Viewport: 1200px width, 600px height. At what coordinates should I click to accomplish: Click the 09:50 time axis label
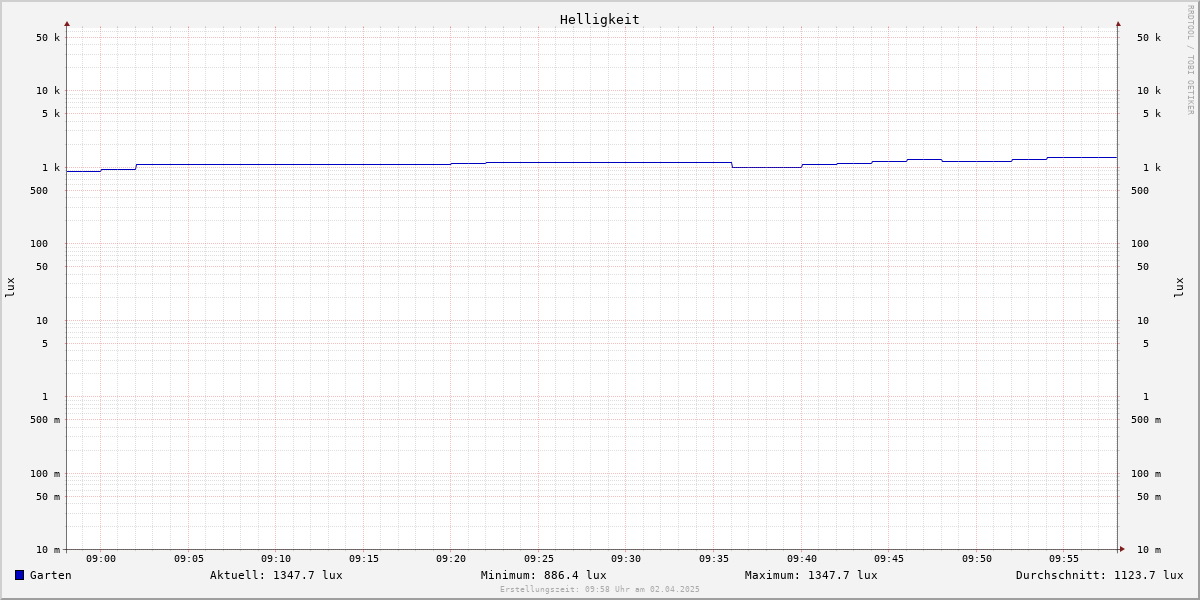pyautogui.click(x=977, y=559)
